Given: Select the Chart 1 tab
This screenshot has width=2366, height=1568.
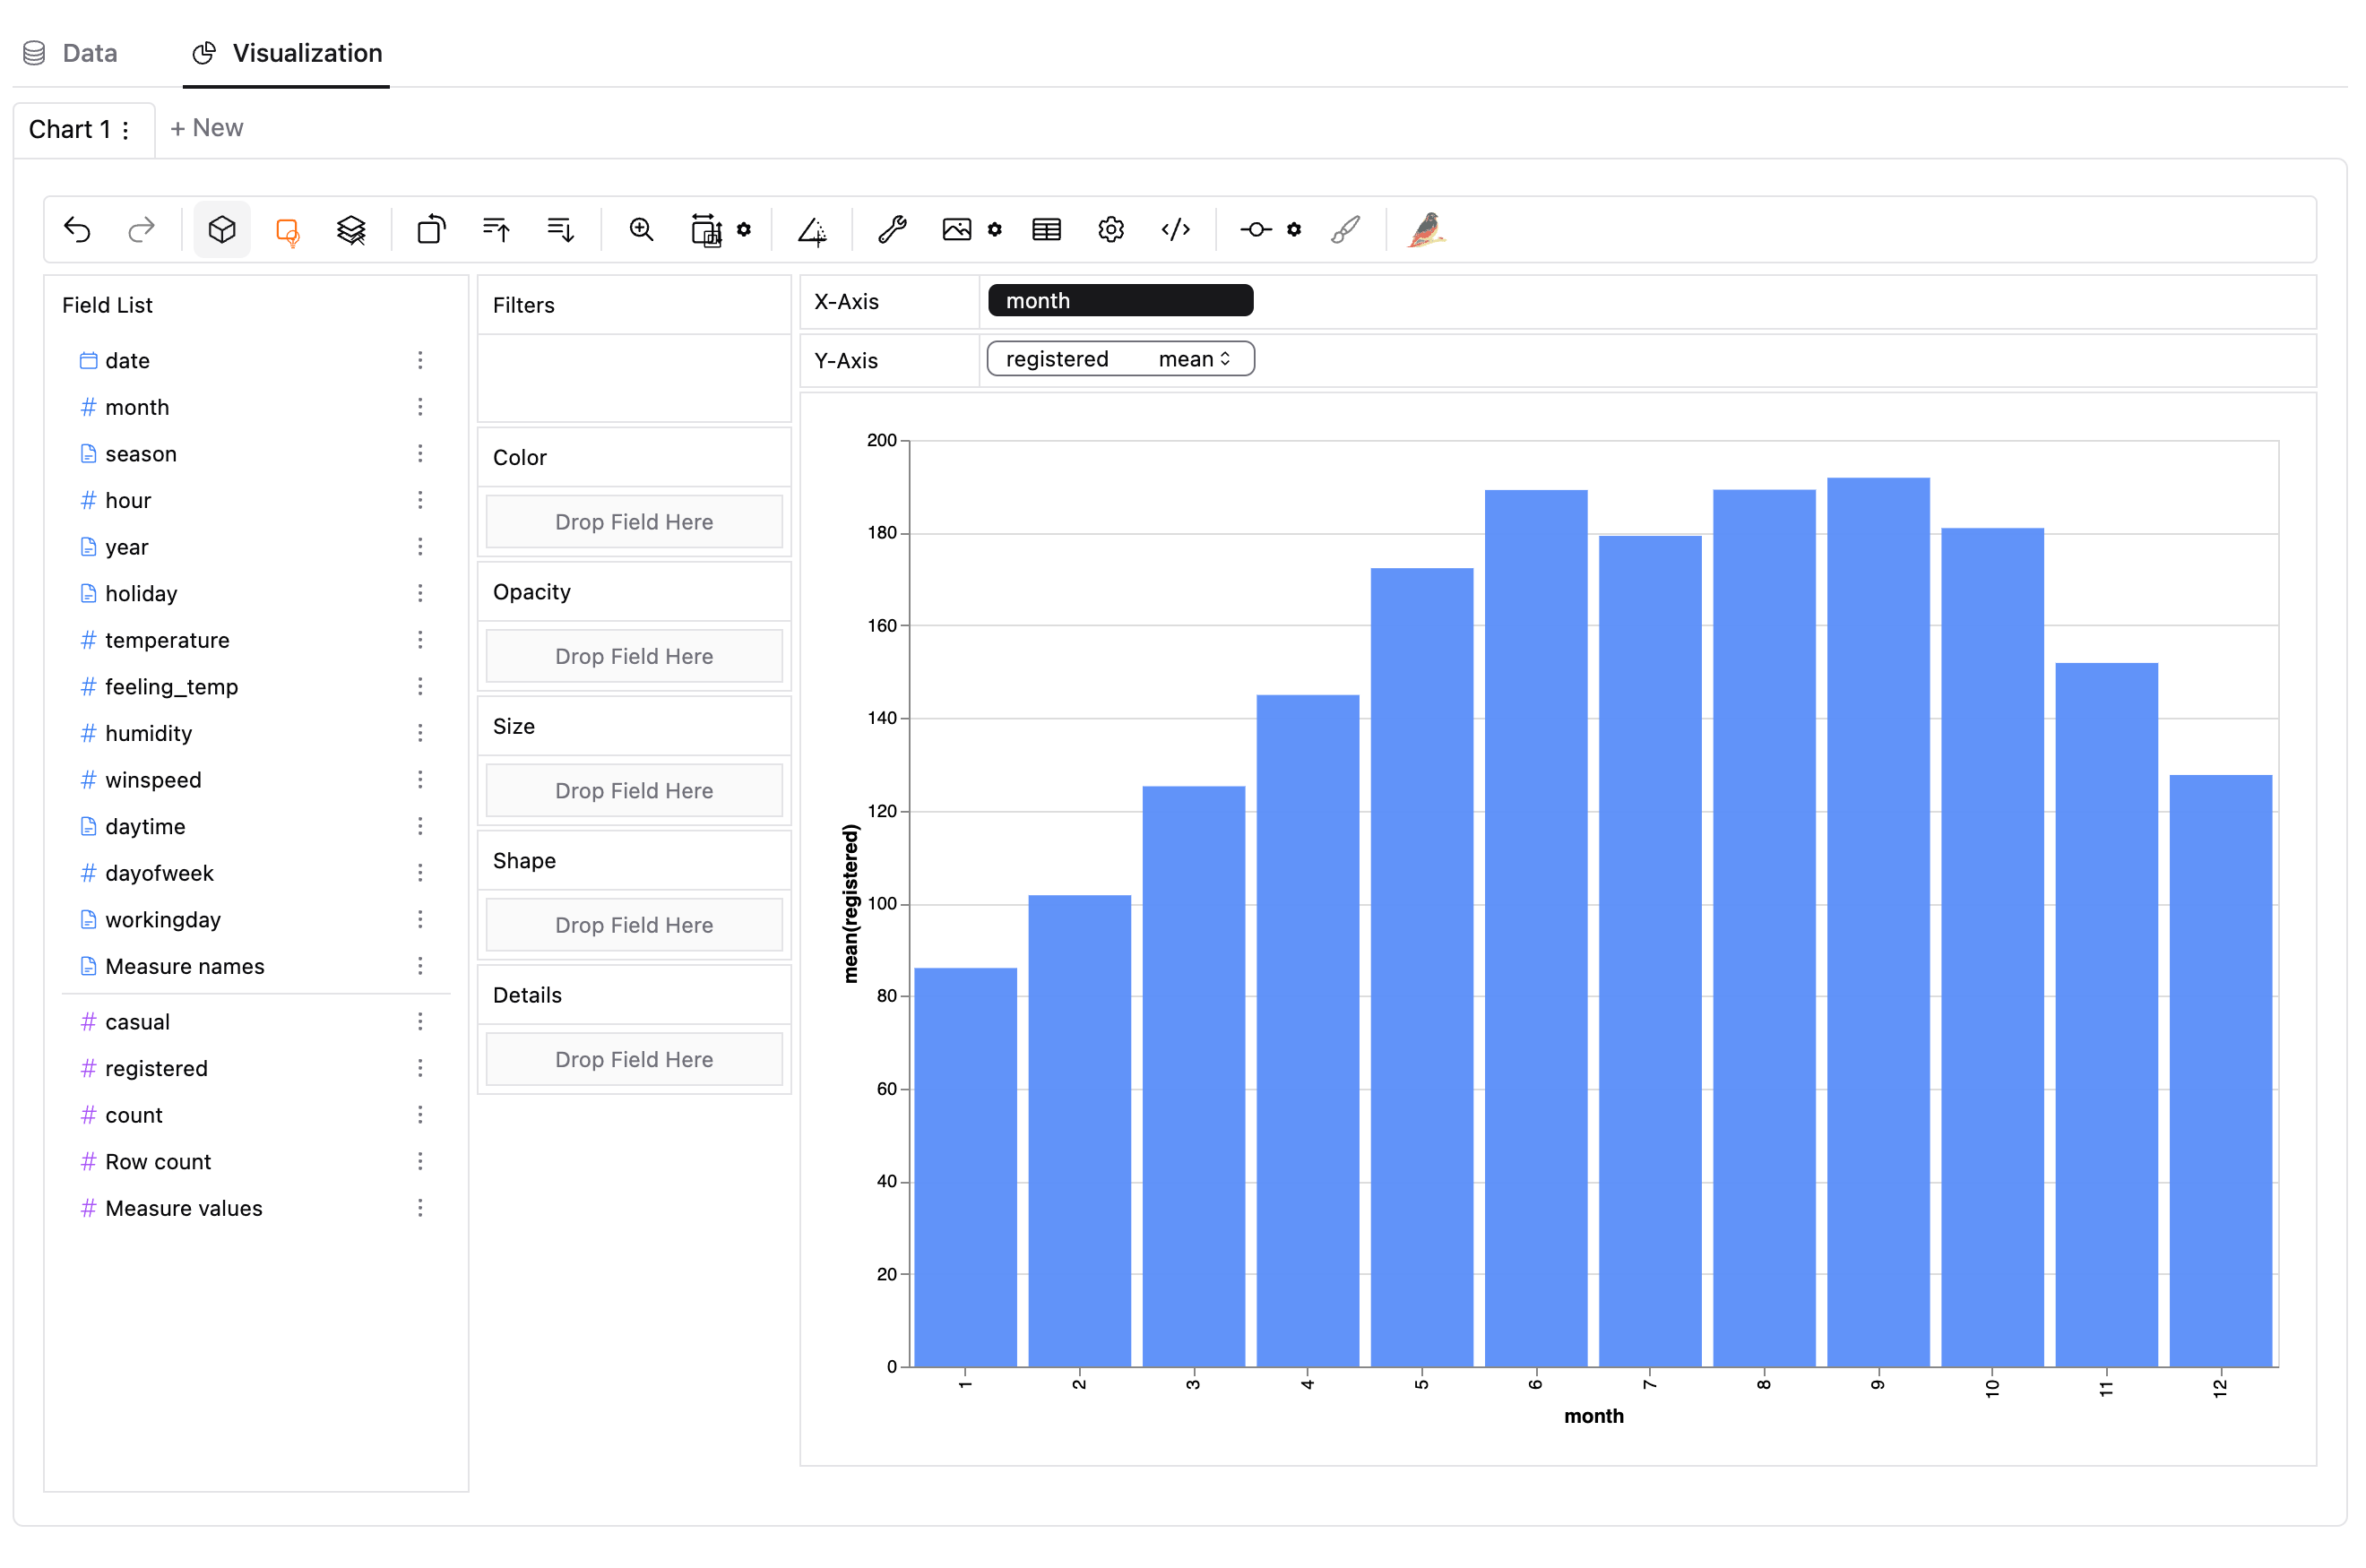Looking at the screenshot, I should (68, 130).
